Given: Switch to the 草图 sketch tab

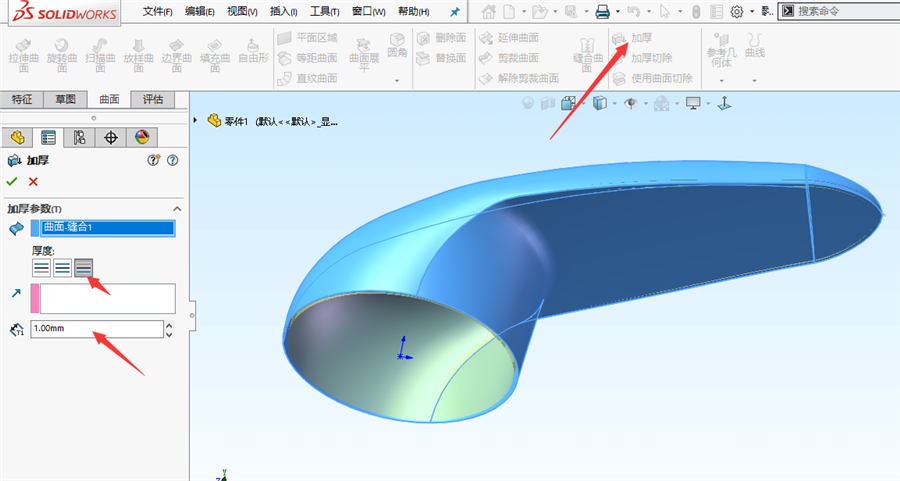Looking at the screenshot, I should (65, 99).
